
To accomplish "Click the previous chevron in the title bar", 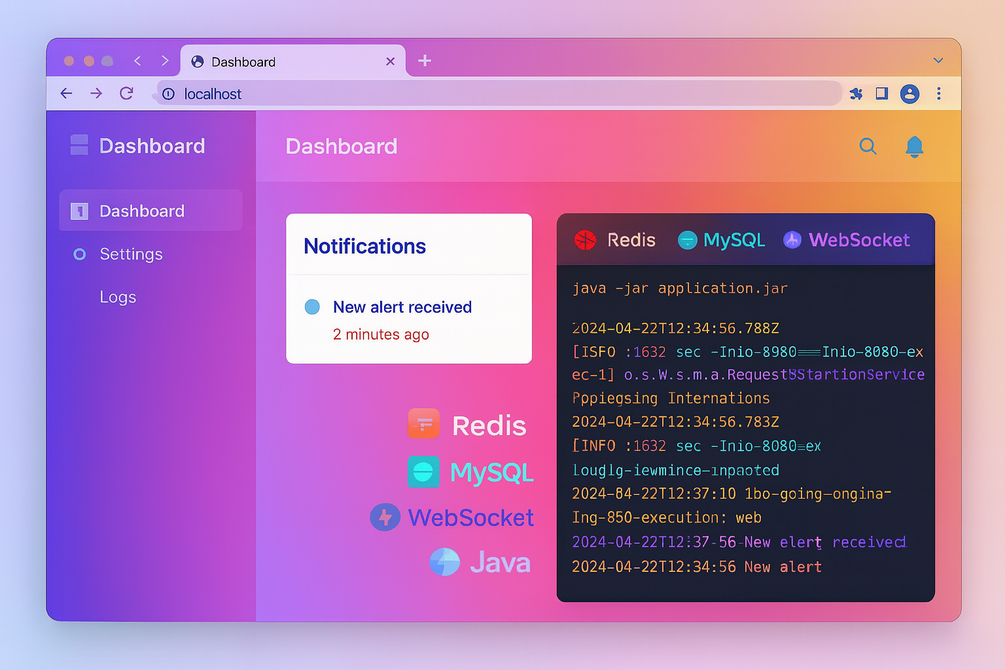I will [137, 60].
